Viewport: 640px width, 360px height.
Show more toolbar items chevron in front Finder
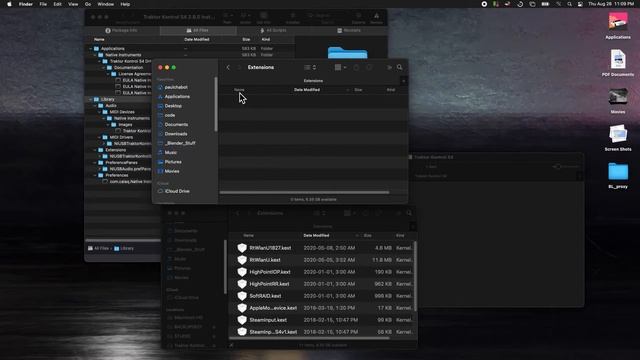[x=389, y=67]
